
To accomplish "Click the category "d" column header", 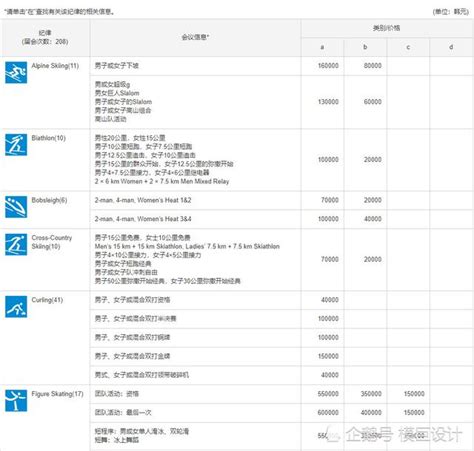I will tap(451, 47).
